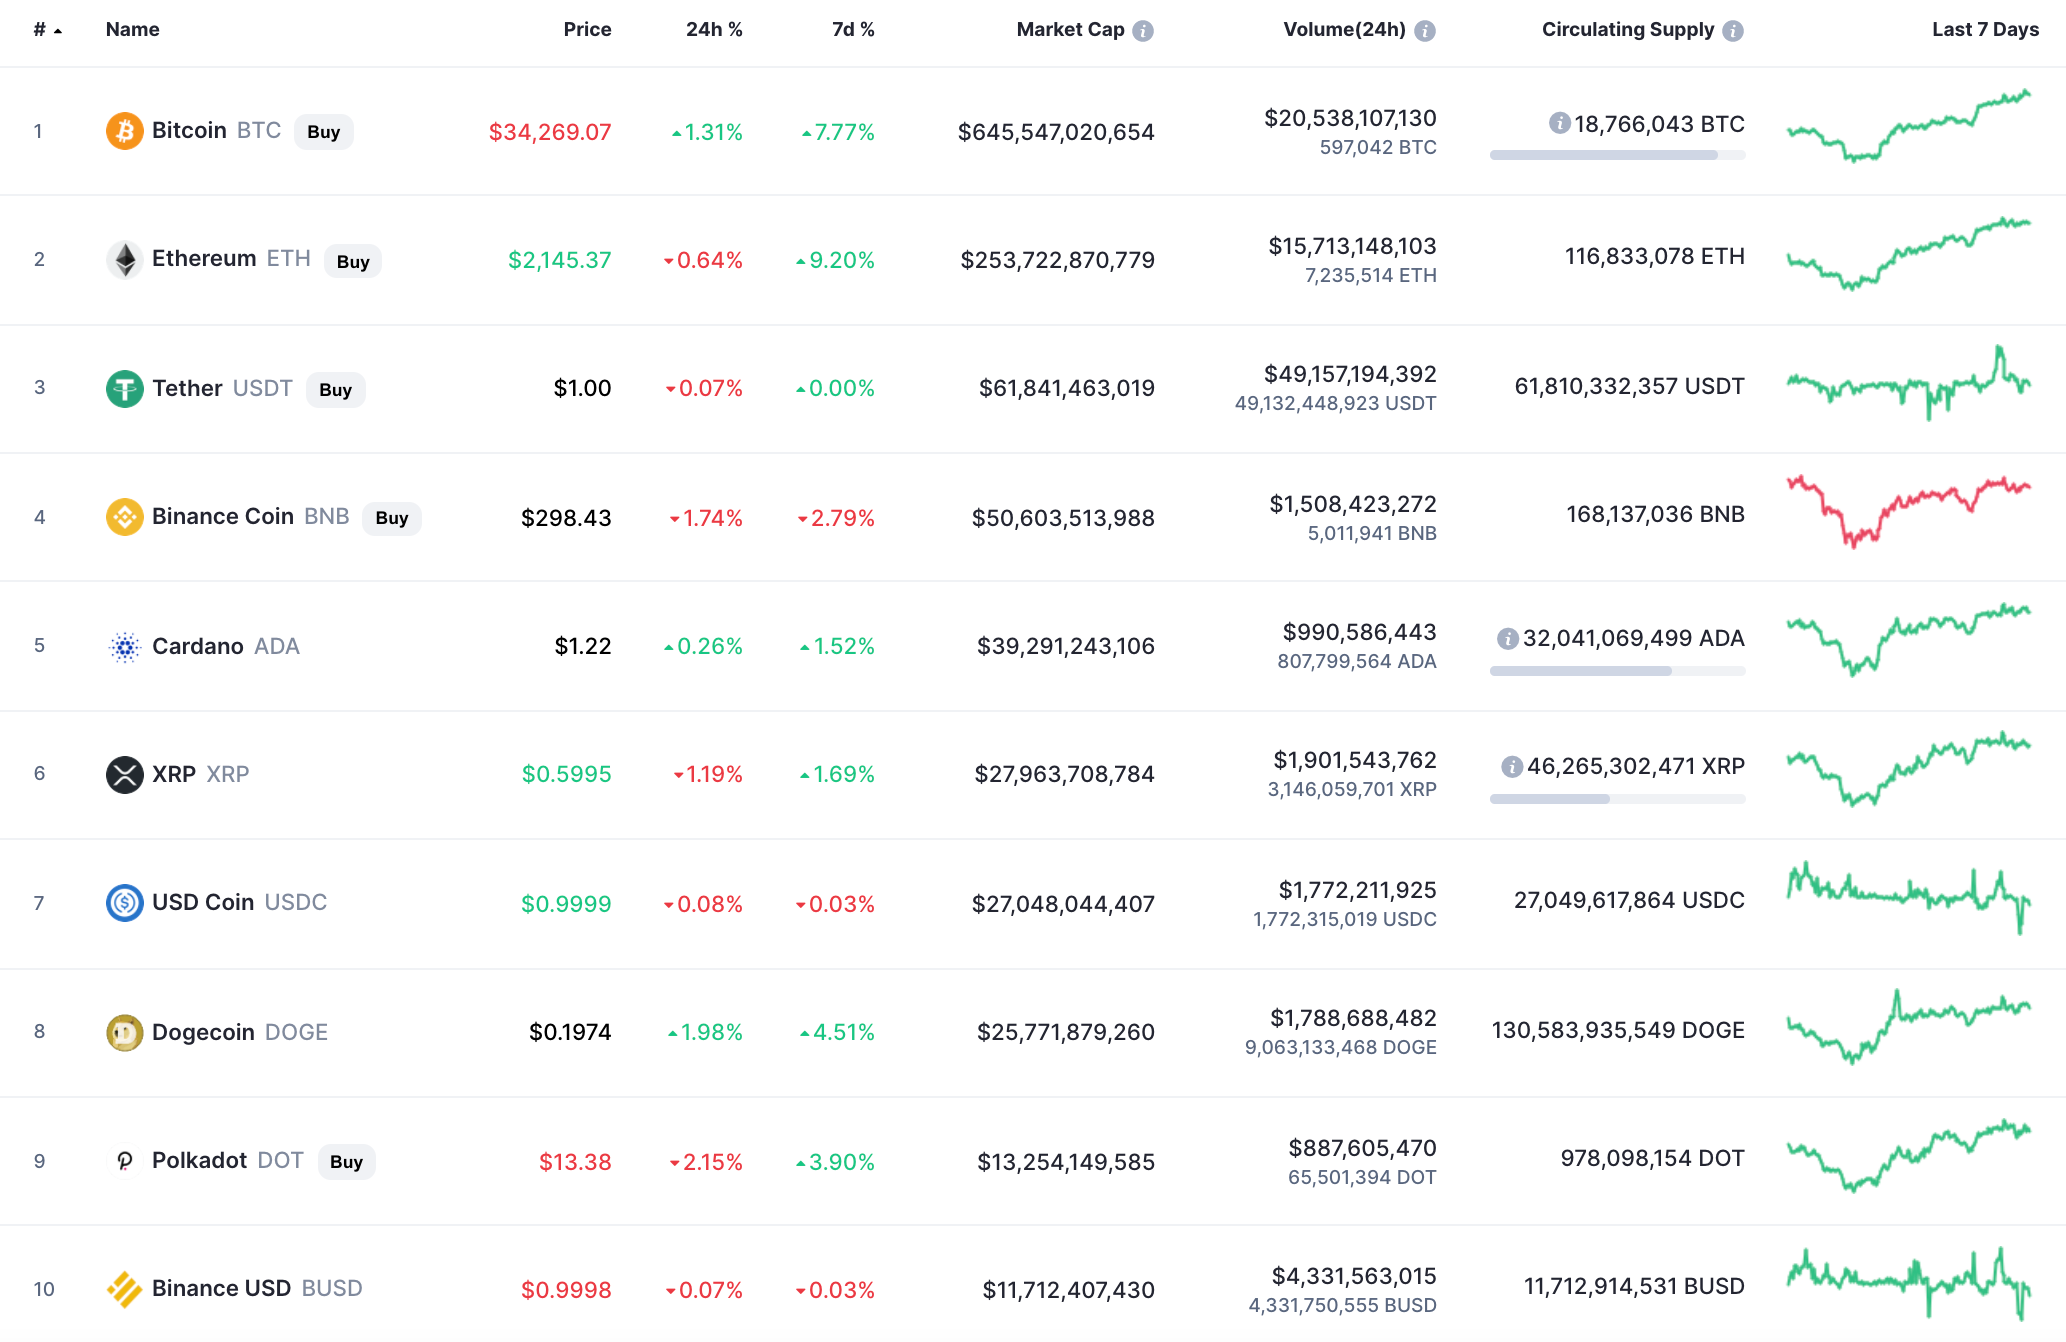Sort table by 24h % header
Screen dimensions: 2066x1342
tap(714, 29)
